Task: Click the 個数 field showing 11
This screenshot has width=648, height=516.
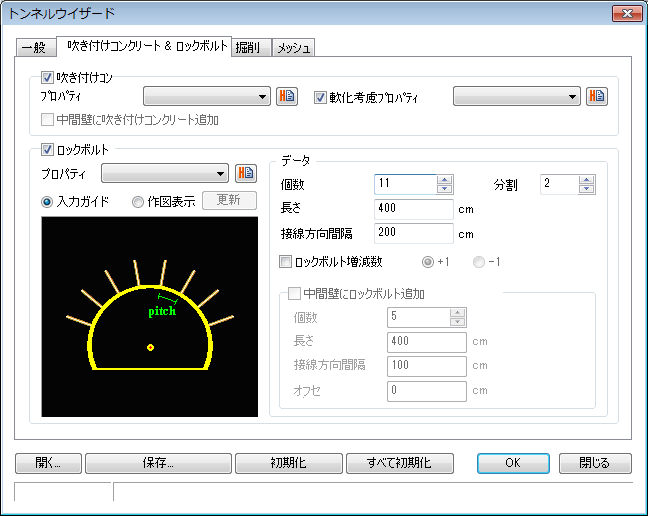Action: 405,184
